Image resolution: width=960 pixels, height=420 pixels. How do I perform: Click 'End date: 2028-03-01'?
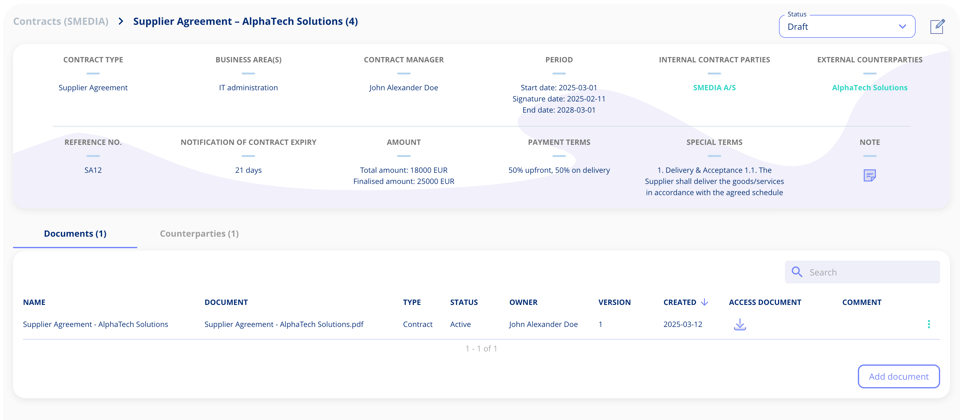(x=558, y=110)
